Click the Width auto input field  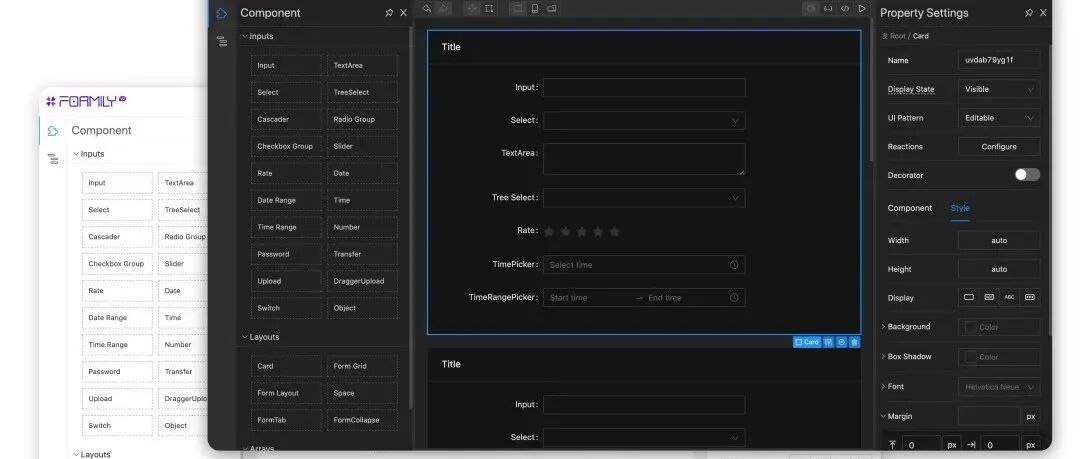999,241
